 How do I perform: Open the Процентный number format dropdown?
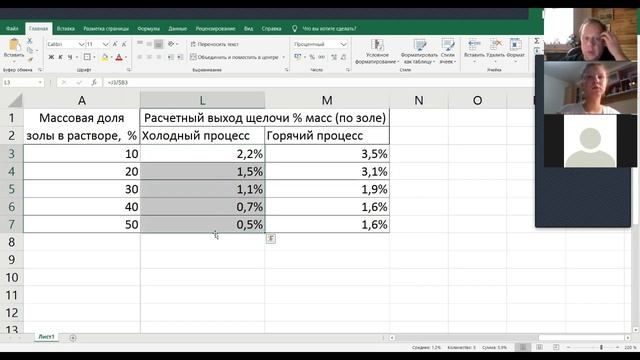point(343,44)
